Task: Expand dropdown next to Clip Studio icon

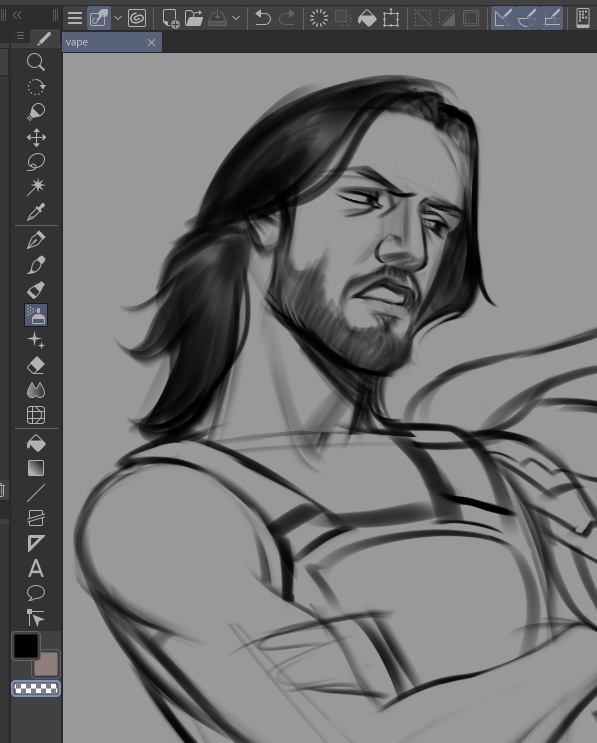Action: (x=118, y=18)
